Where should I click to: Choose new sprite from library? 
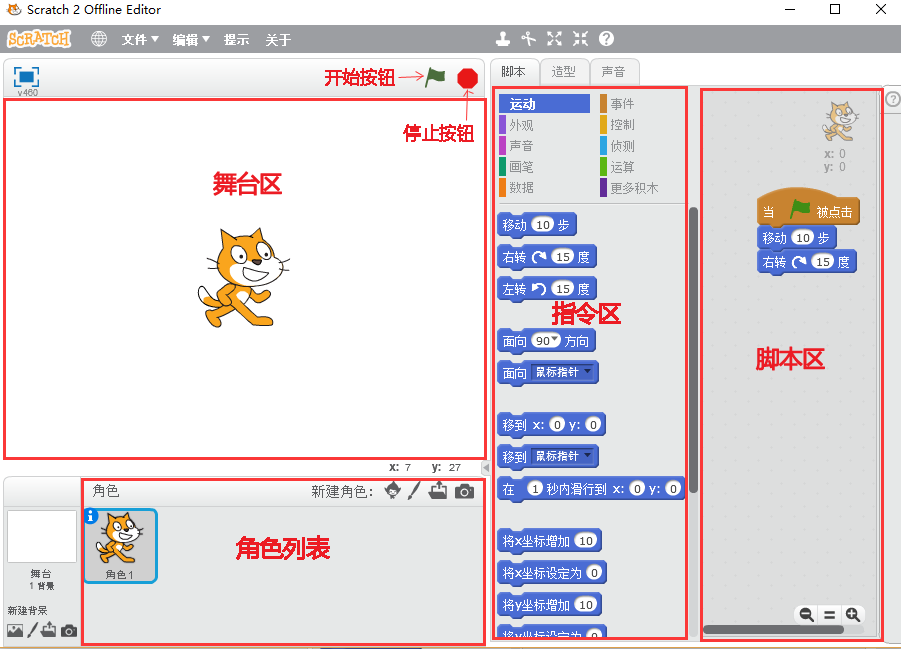click(x=393, y=490)
